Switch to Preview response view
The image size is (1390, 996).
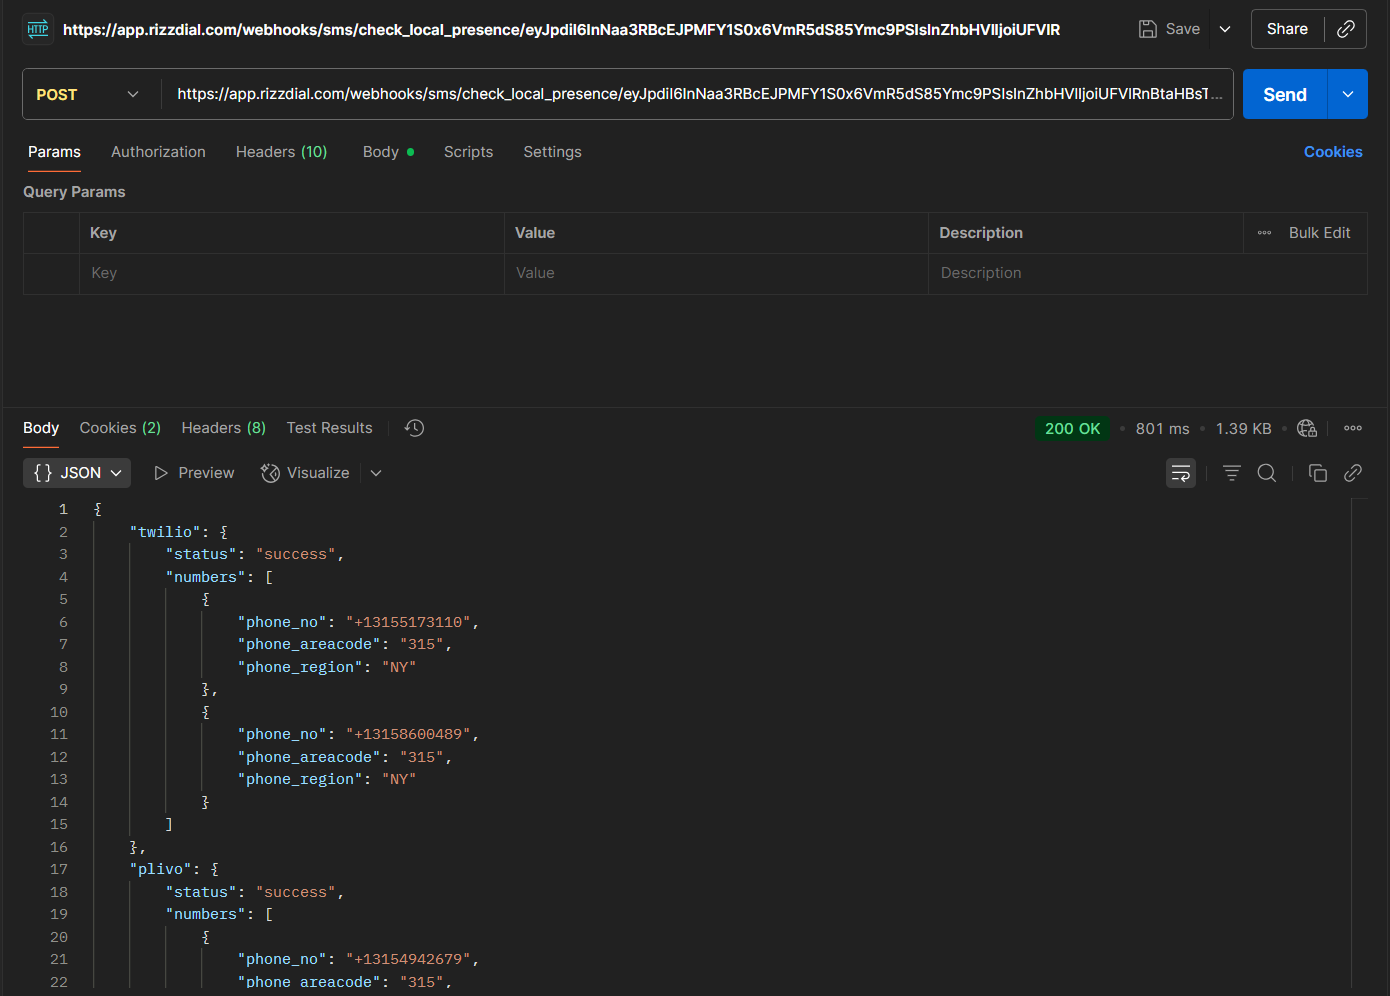(x=194, y=473)
